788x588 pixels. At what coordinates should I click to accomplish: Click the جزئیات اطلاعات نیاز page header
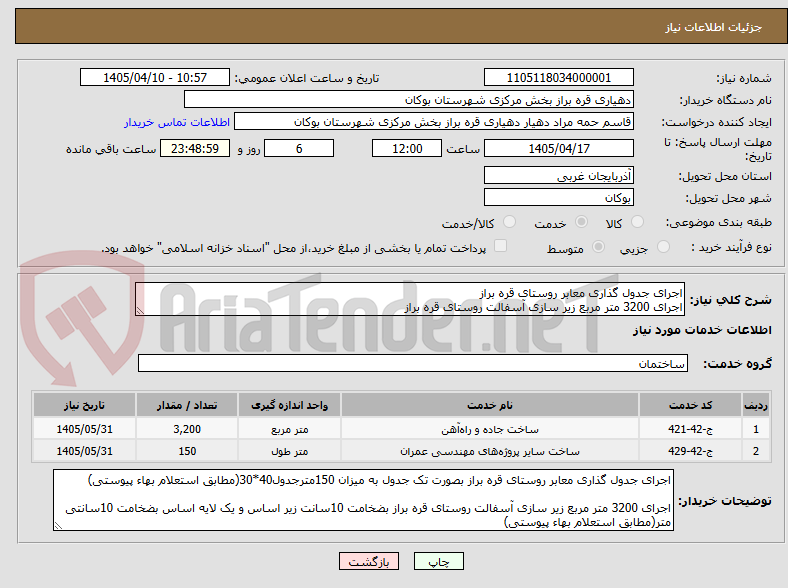[x=713, y=27]
